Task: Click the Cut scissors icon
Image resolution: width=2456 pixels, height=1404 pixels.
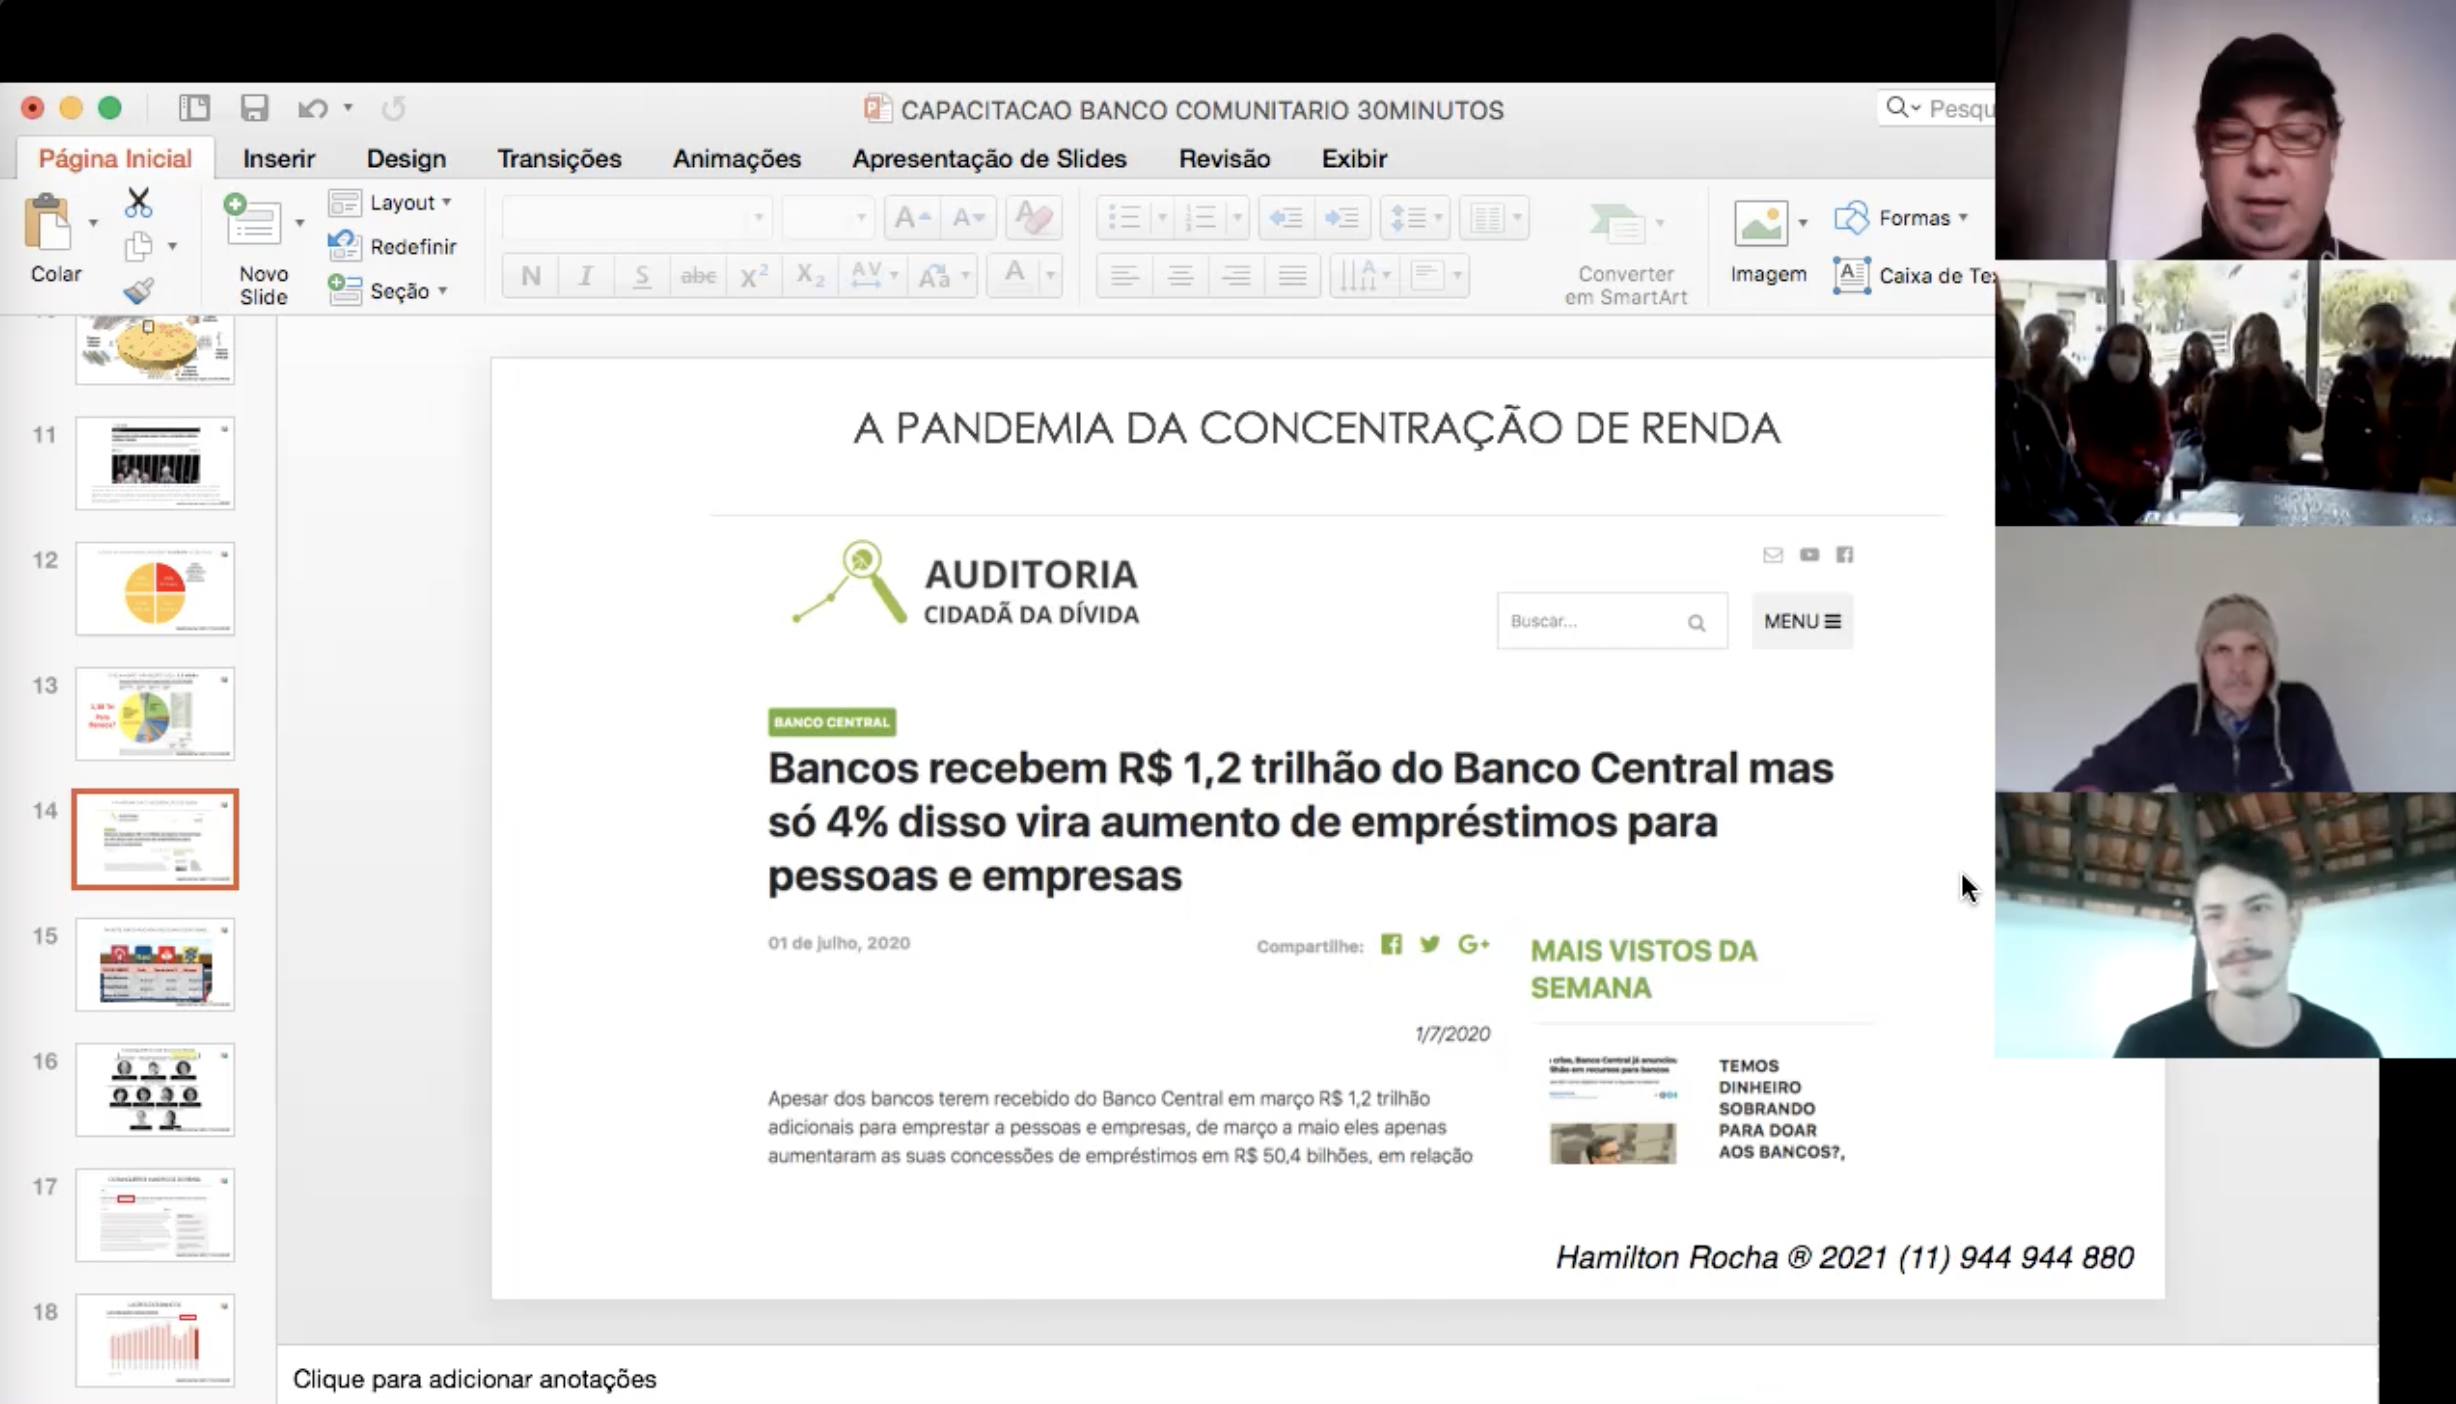Action: [138, 203]
